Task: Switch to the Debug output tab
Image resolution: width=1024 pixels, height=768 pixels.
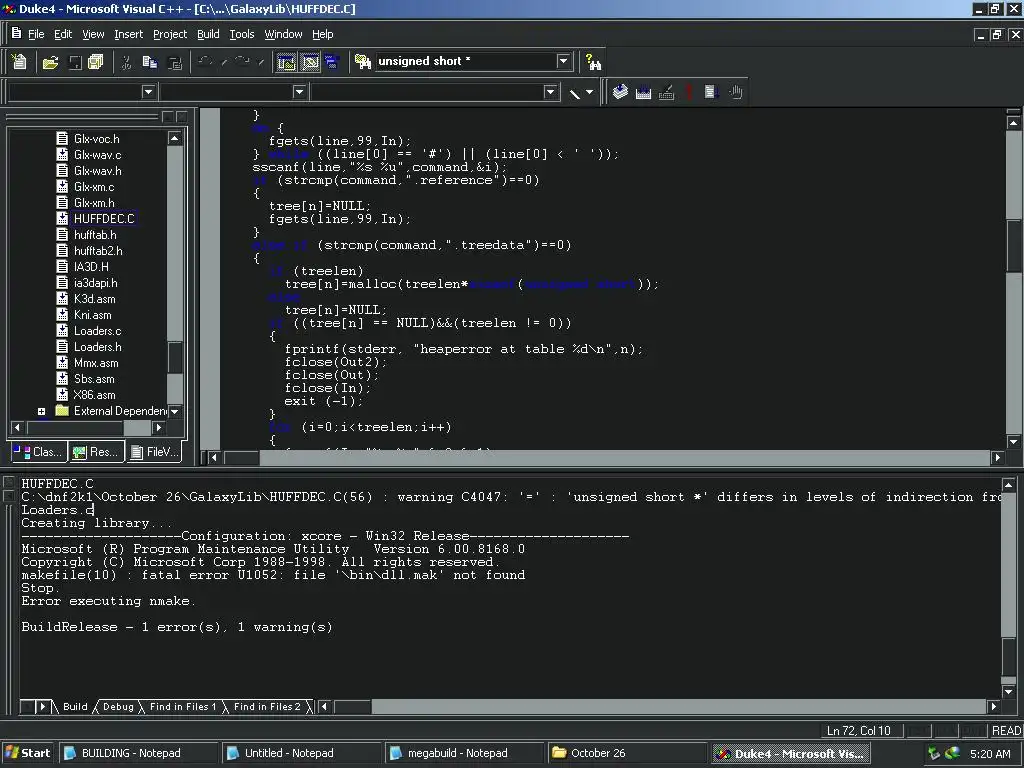Action: tap(118, 707)
